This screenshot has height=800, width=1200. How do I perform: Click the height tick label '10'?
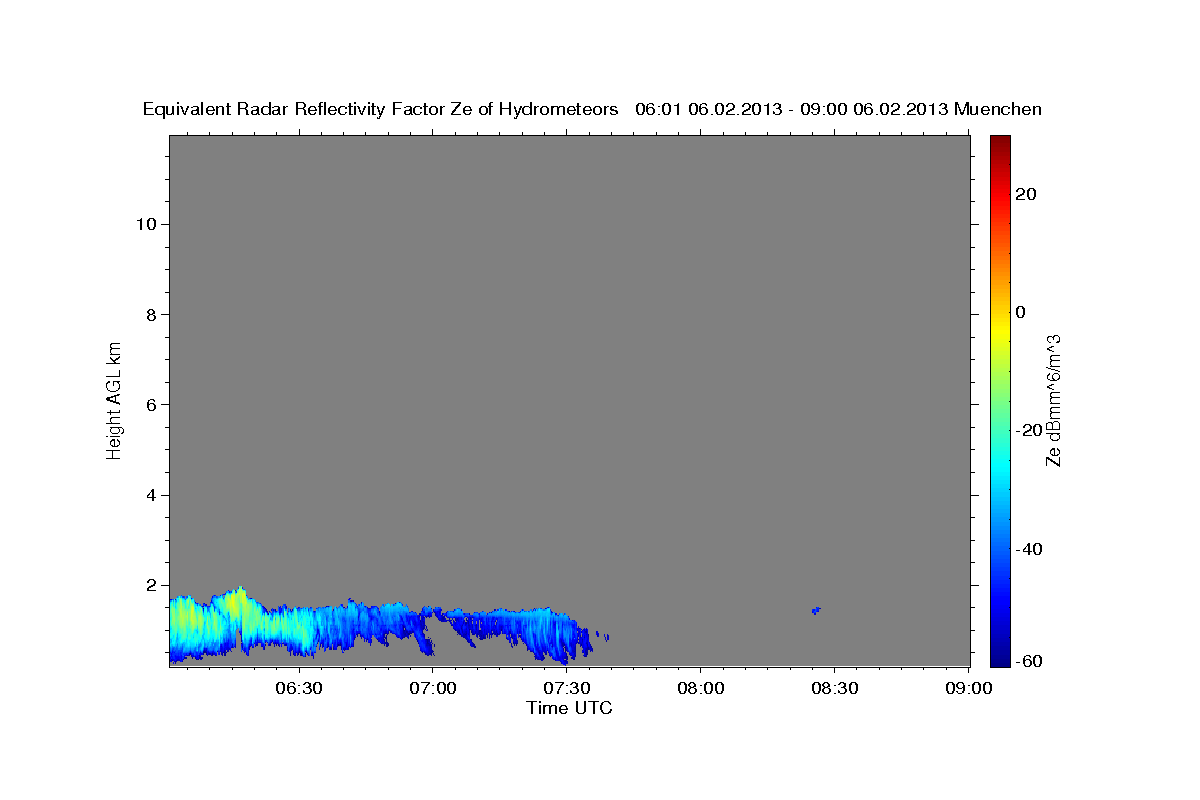point(145,224)
